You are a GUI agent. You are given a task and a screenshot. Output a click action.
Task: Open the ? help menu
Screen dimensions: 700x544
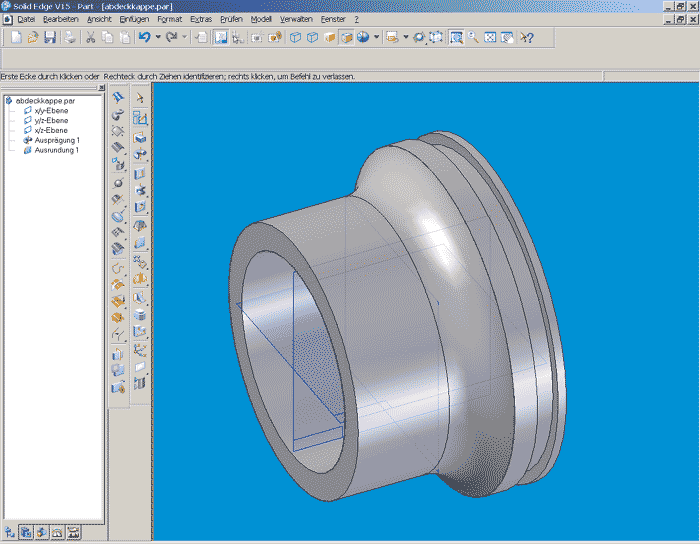[356, 19]
